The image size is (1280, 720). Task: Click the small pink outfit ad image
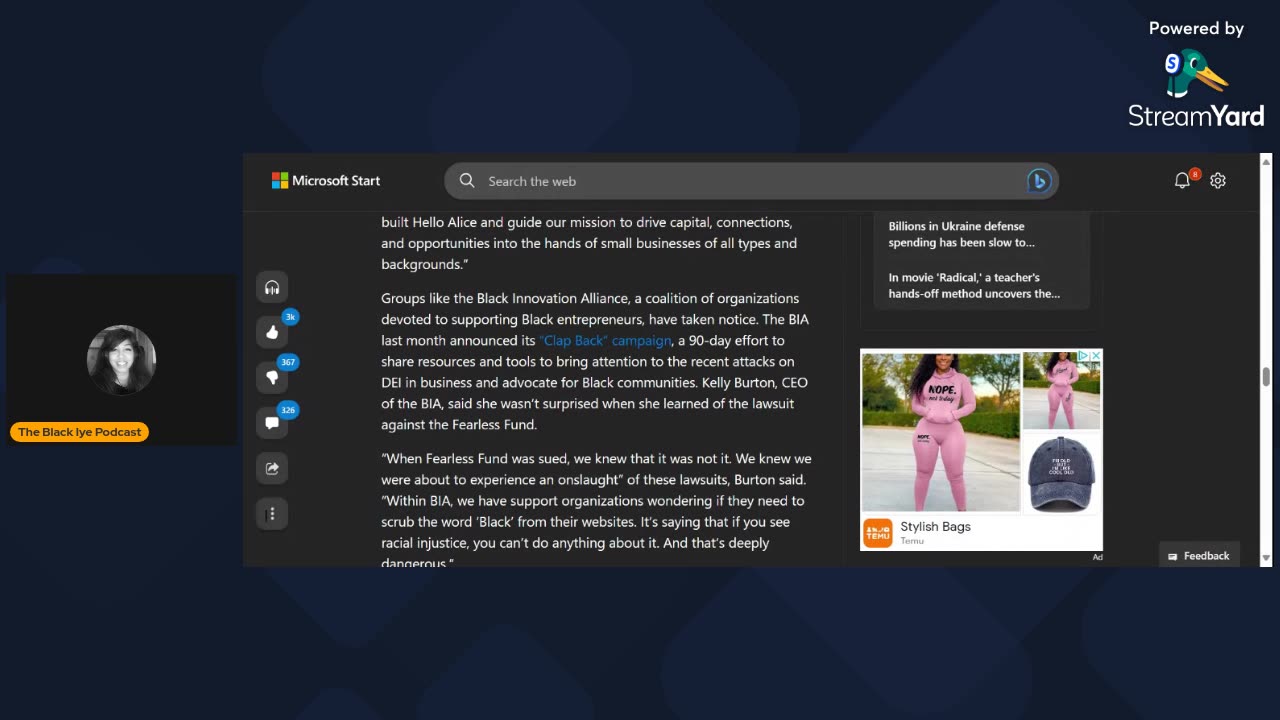[1062, 391]
